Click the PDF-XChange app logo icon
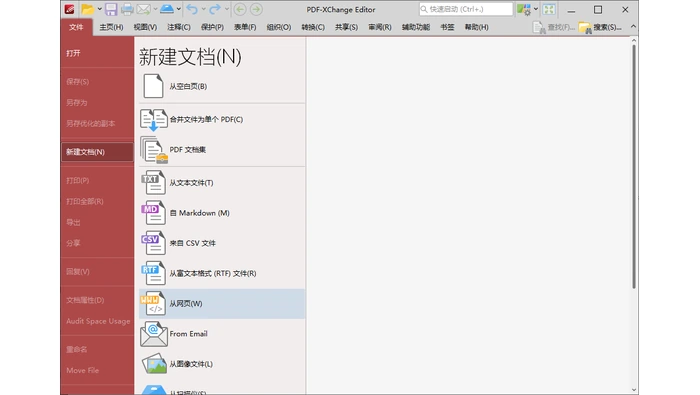This screenshot has width=700, height=395. pyautogui.click(x=69, y=9)
